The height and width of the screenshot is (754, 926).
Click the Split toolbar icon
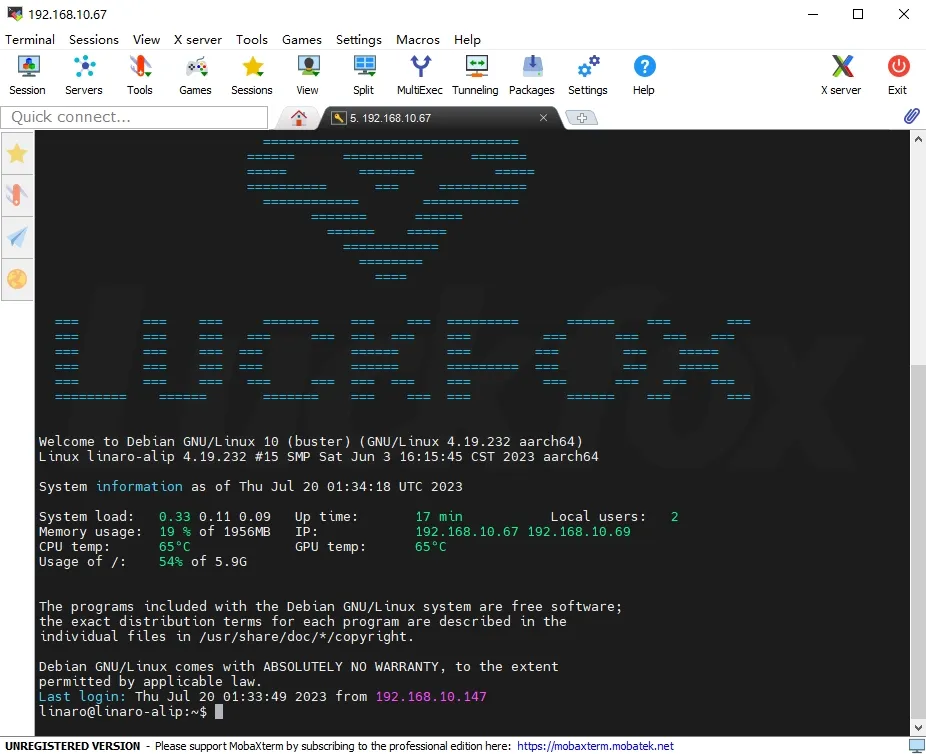[x=364, y=75]
